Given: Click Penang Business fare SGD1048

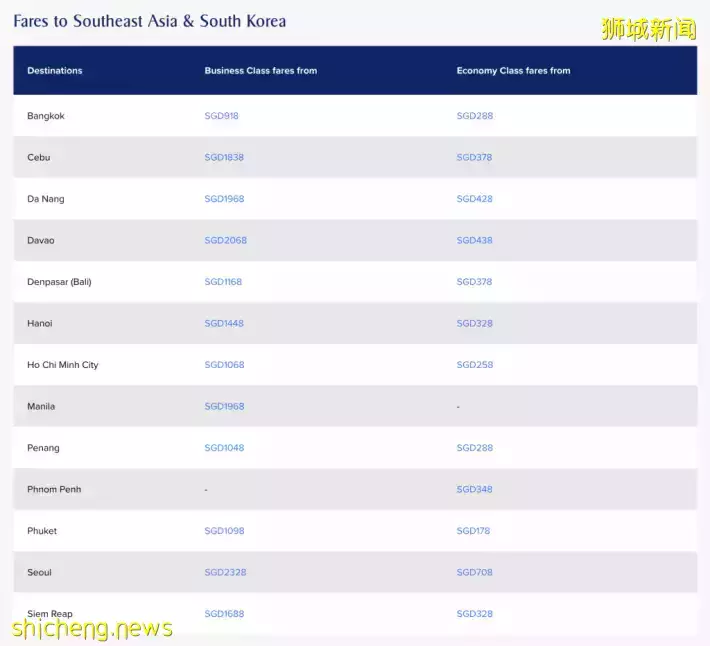Looking at the screenshot, I should 224,448.
